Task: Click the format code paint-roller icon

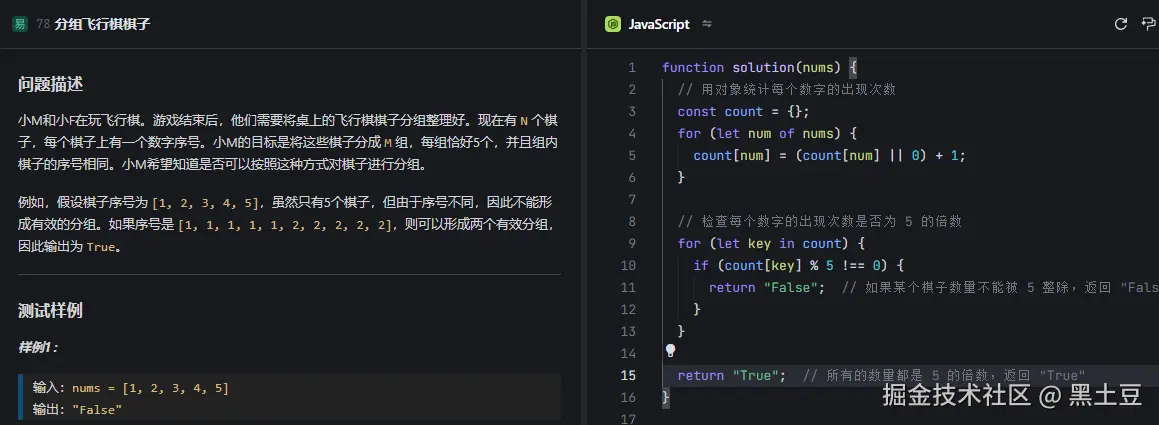Action: point(1148,24)
